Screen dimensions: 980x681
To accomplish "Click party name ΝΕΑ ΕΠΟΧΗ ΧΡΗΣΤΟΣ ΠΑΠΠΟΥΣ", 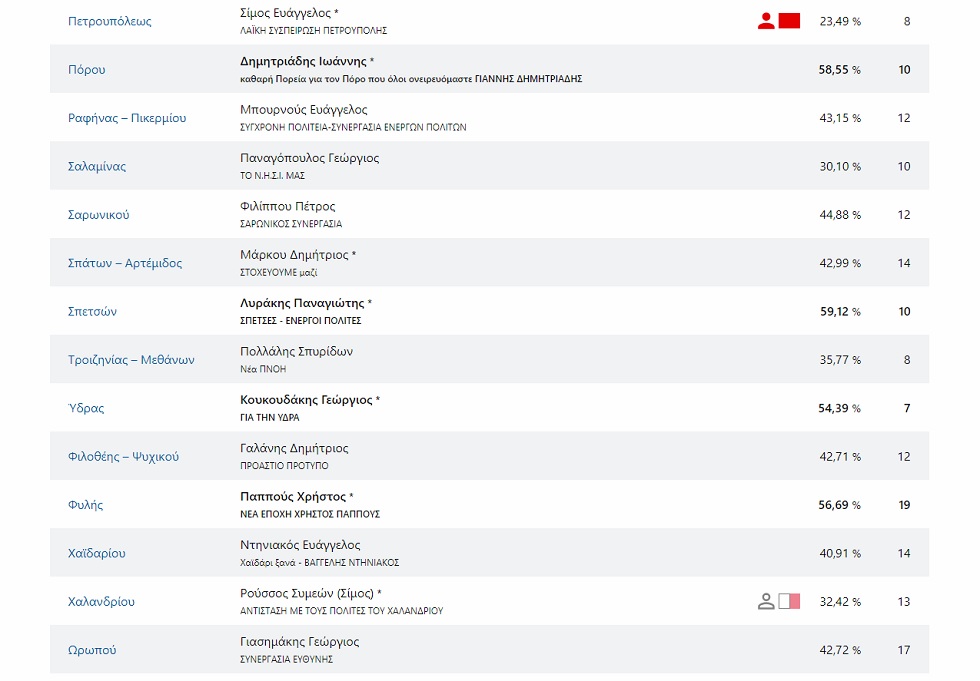I will click(x=310, y=514).
